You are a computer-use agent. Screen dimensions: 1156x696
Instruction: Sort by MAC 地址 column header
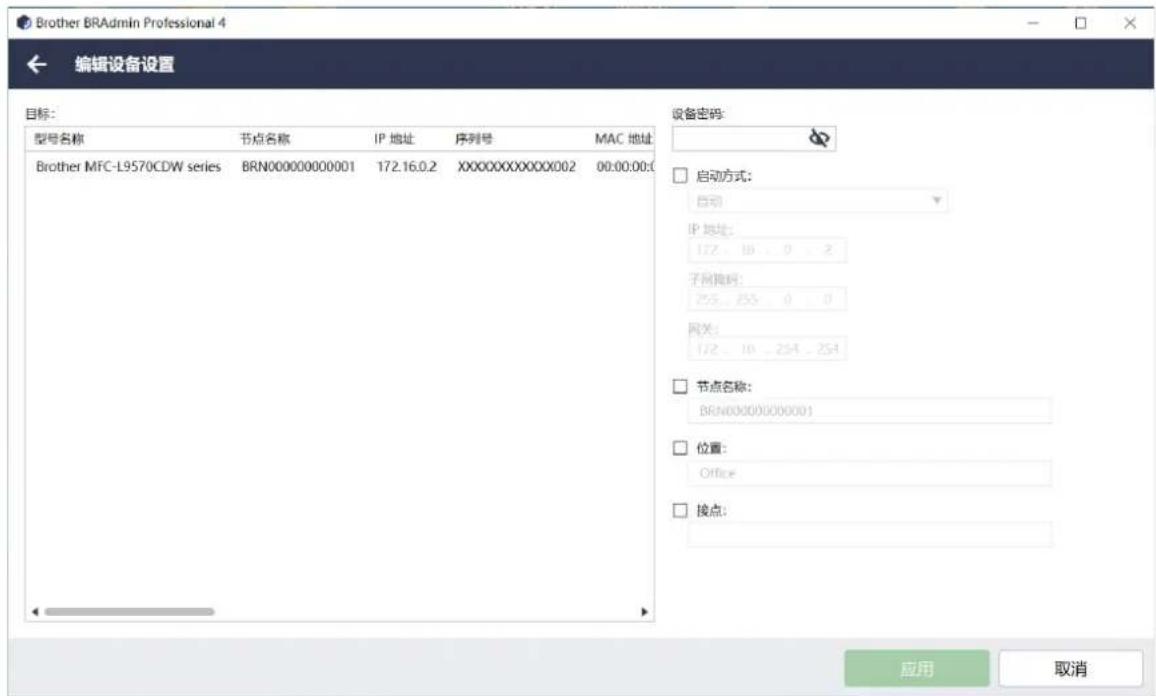pyautogui.click(x=624, y=139)
